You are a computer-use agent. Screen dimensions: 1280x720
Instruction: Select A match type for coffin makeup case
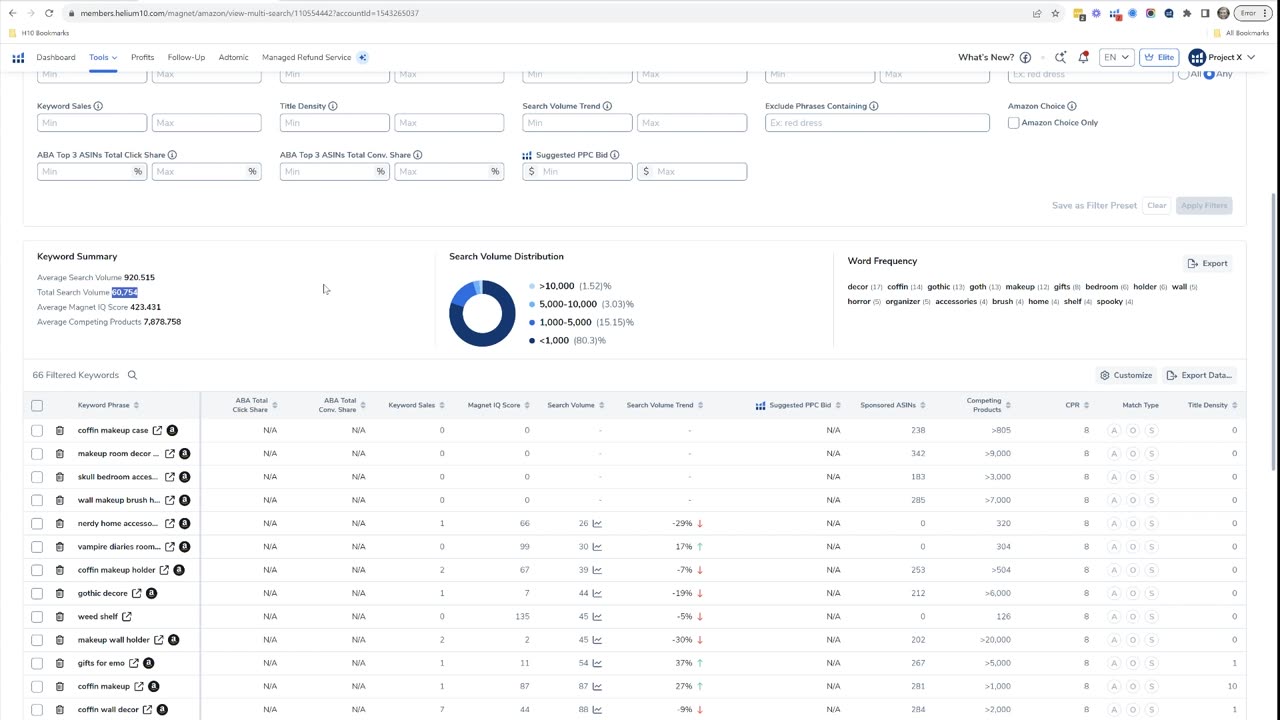pos(1114,430)
